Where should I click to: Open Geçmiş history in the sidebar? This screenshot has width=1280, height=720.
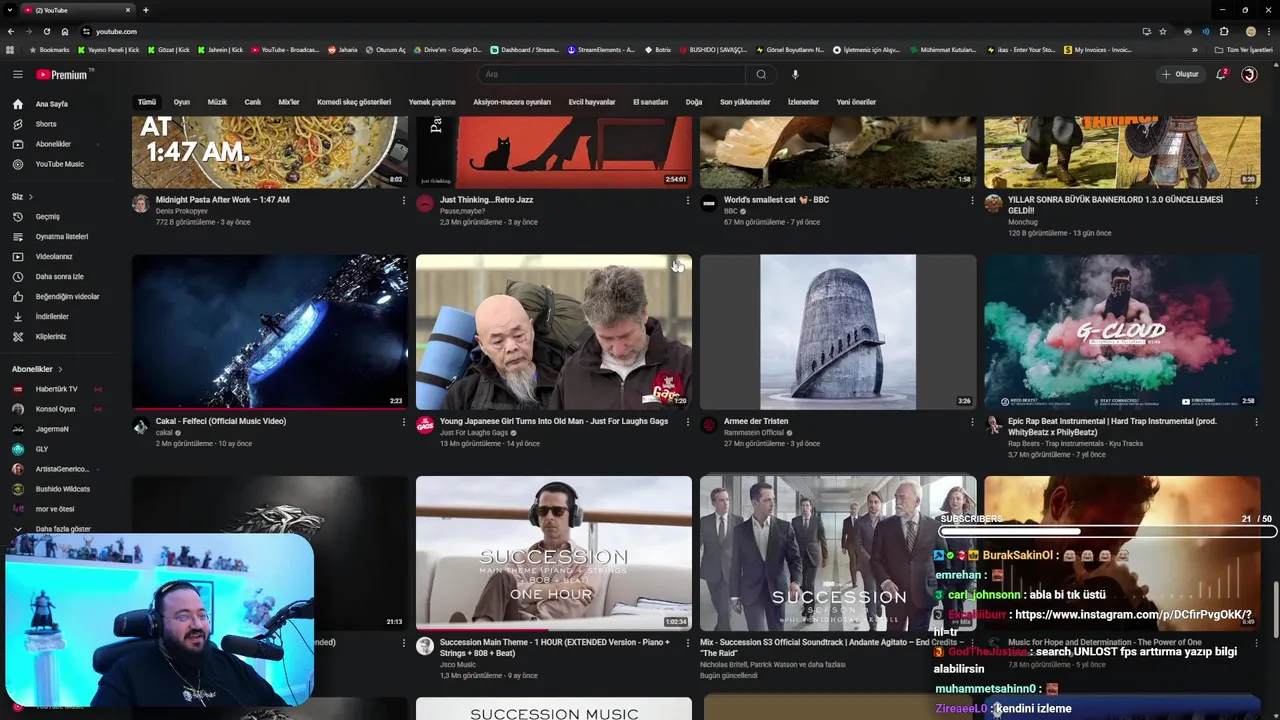click(x=48, y=217)
